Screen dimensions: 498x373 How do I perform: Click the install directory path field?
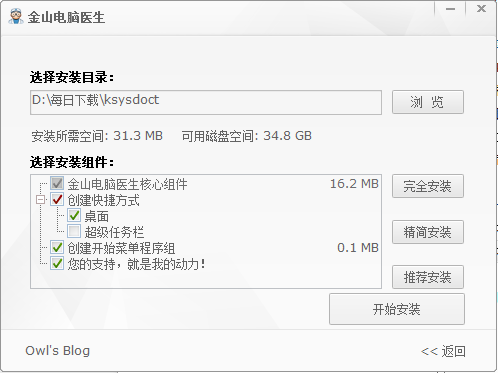[x=206, y=102]
